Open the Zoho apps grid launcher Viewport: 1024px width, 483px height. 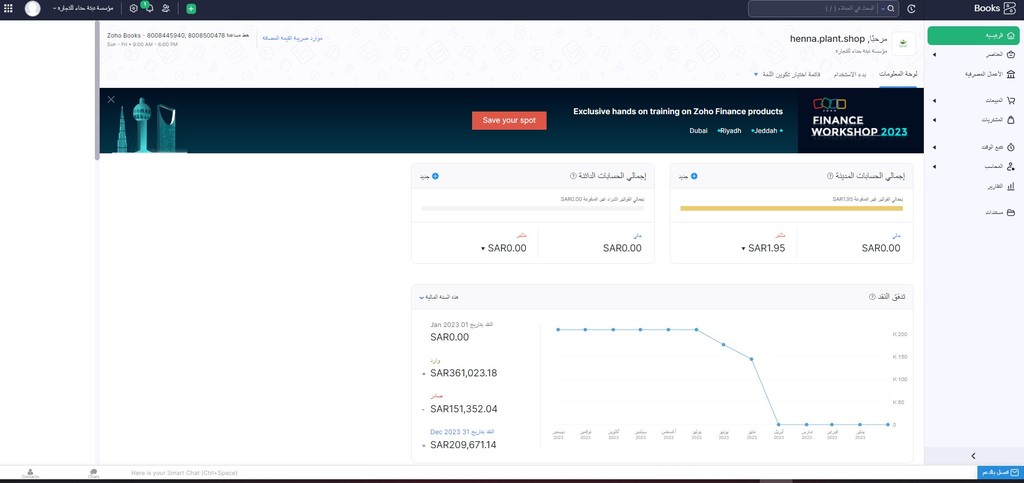coord(8,8)
